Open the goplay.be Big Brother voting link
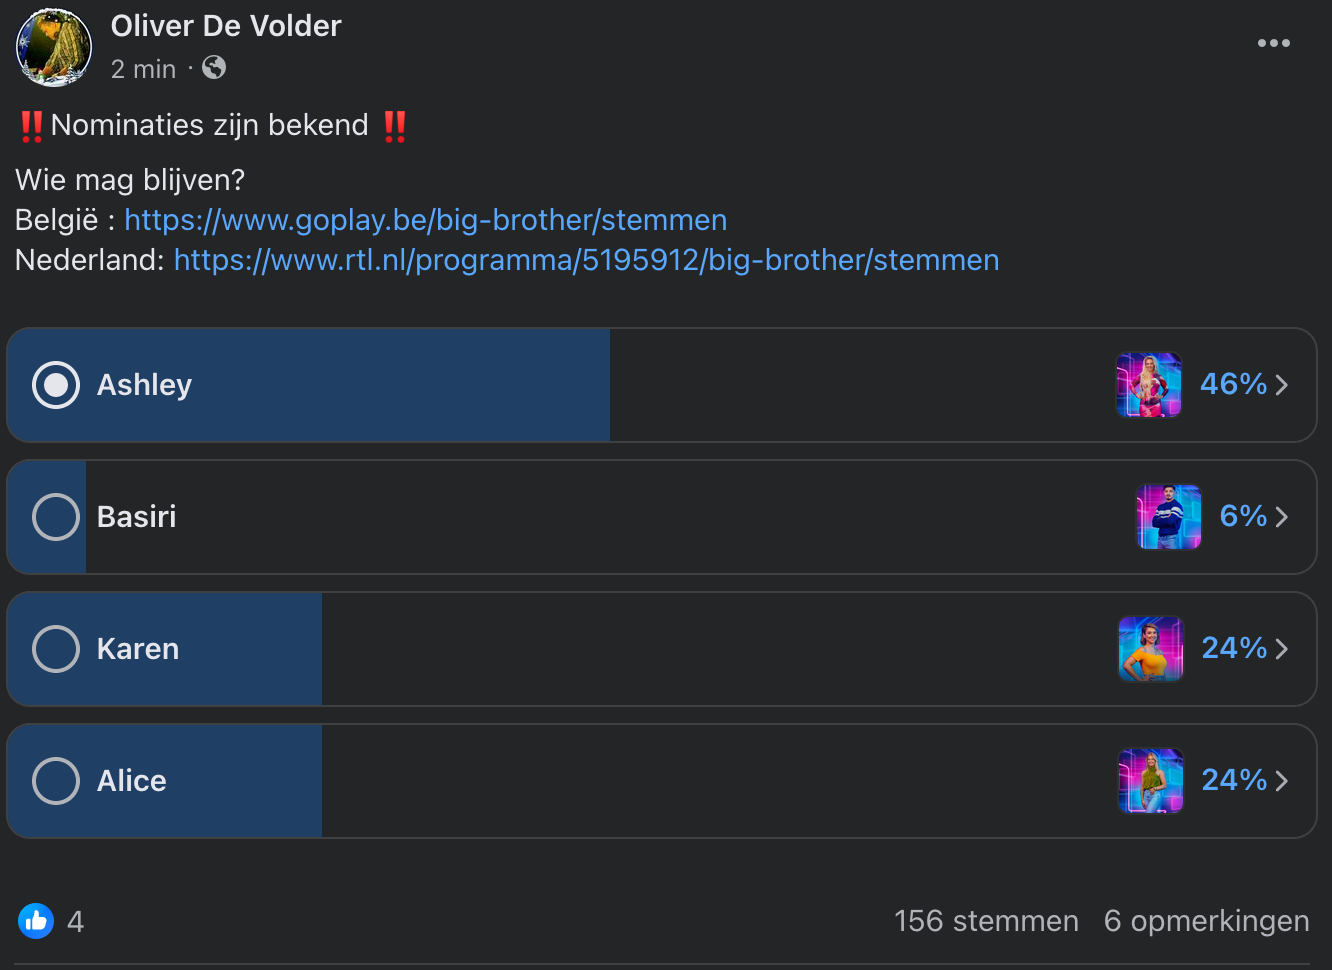The height and width of the screenshot is (970, 1332). (426, 220)
